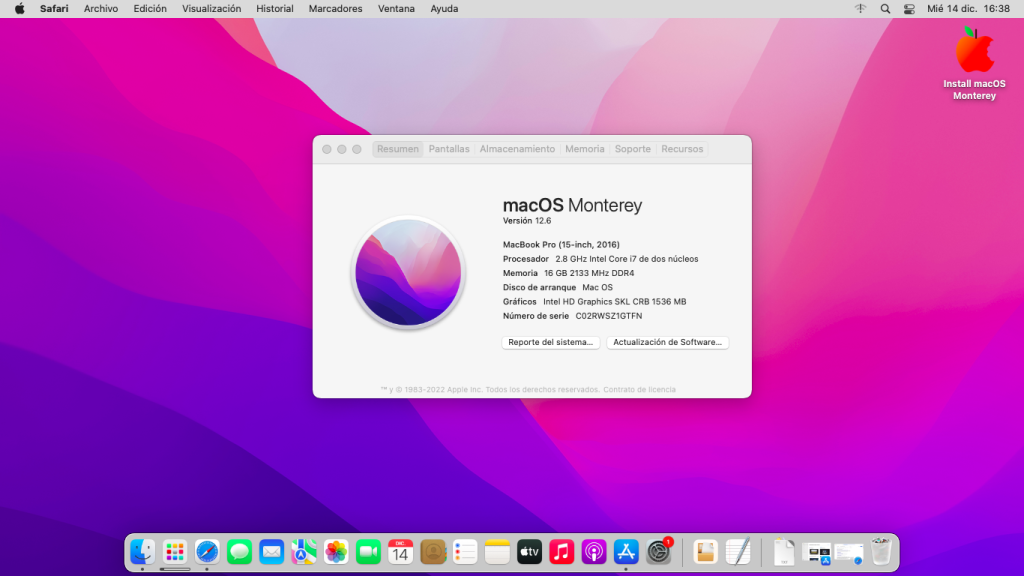Expand the Marcadores menu
Viewport: 1024px width, 576px height.
click(x=336, y=8)
